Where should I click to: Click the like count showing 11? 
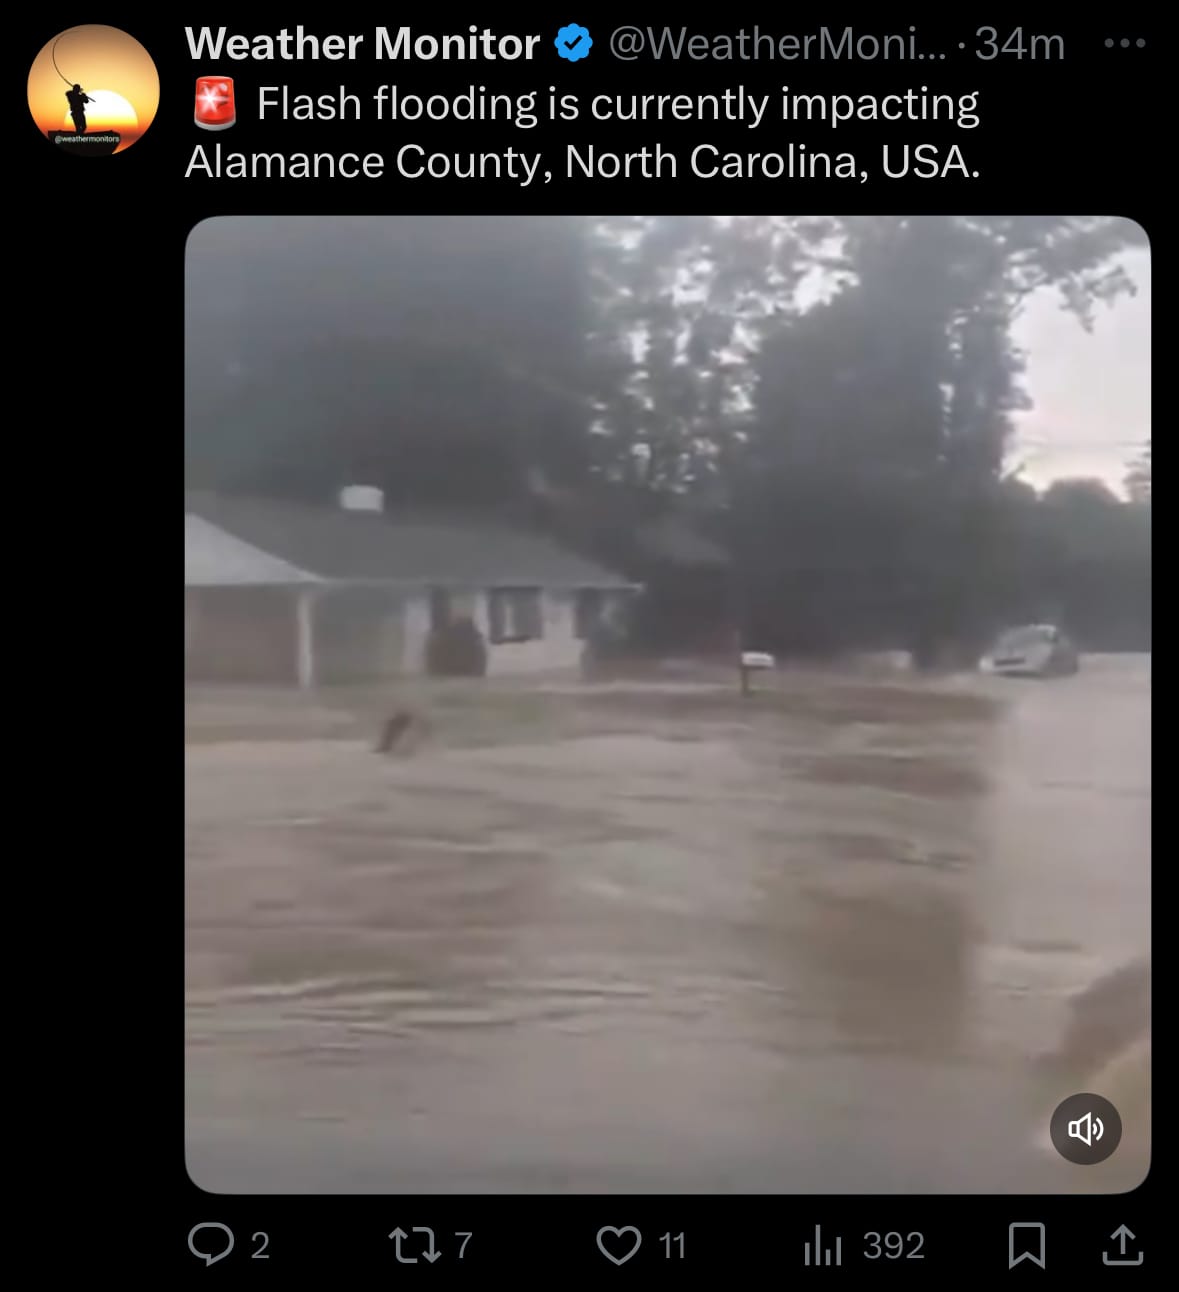click(673, 1246)
